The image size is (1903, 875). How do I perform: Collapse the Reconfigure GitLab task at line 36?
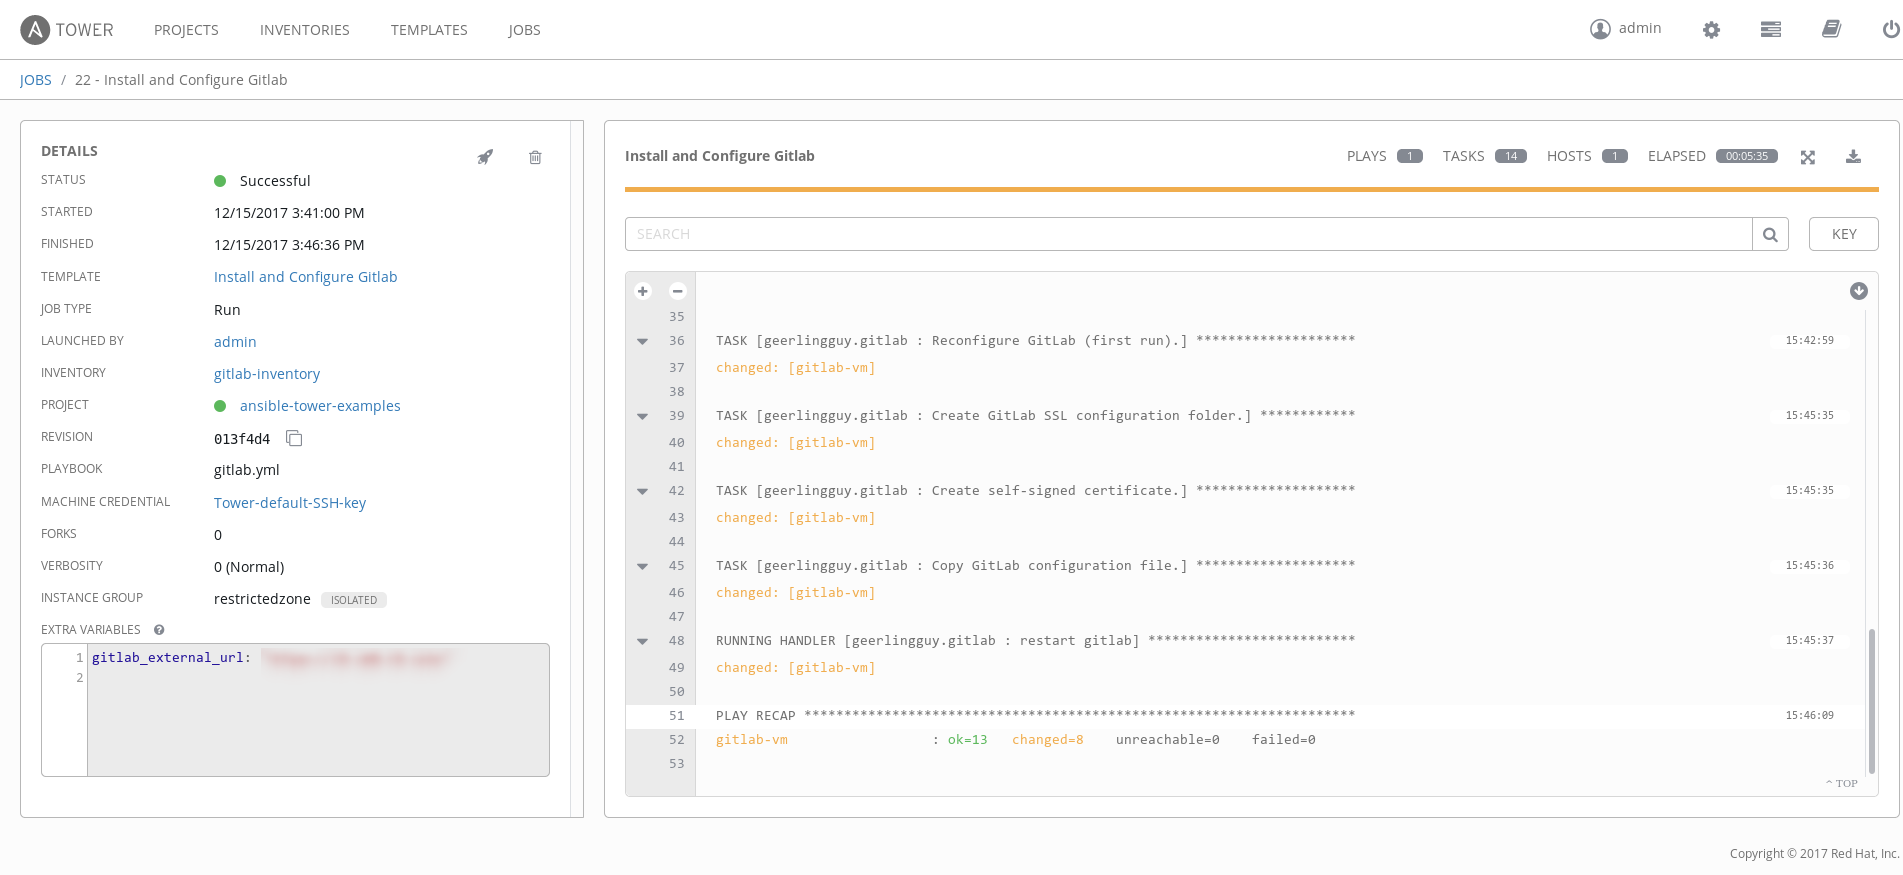tap(643, 341)
